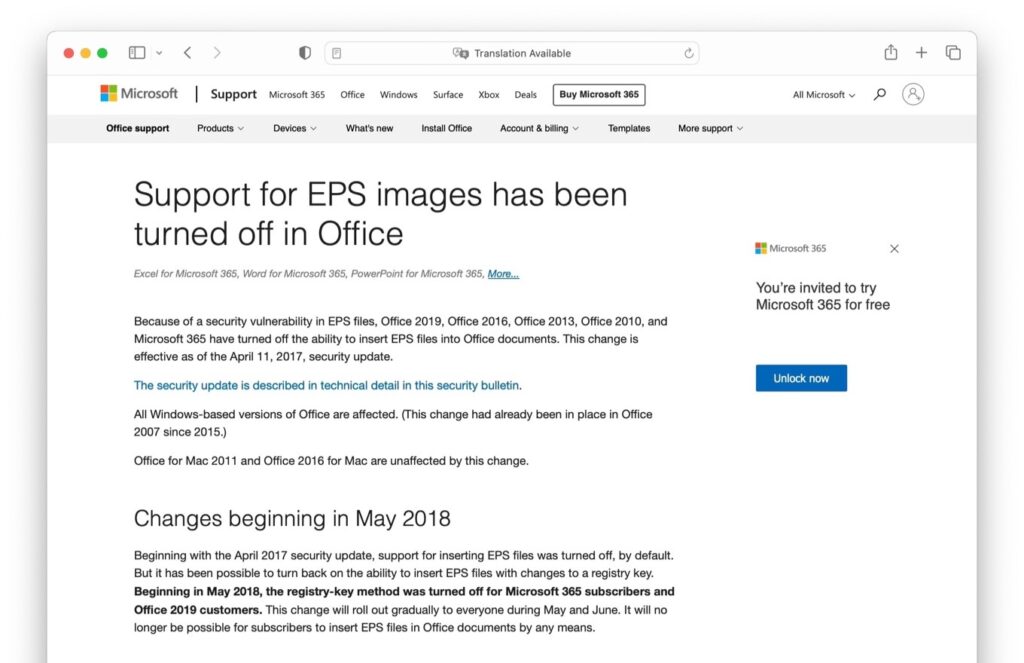Open the Privacy Report shield icon
Image resolution: width=1024 pixels, height=663 pixels.
(305, 52)
